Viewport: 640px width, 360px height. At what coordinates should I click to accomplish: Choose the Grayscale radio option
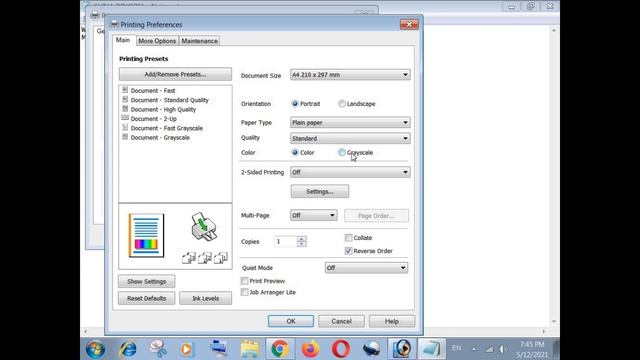pos(342,152)
